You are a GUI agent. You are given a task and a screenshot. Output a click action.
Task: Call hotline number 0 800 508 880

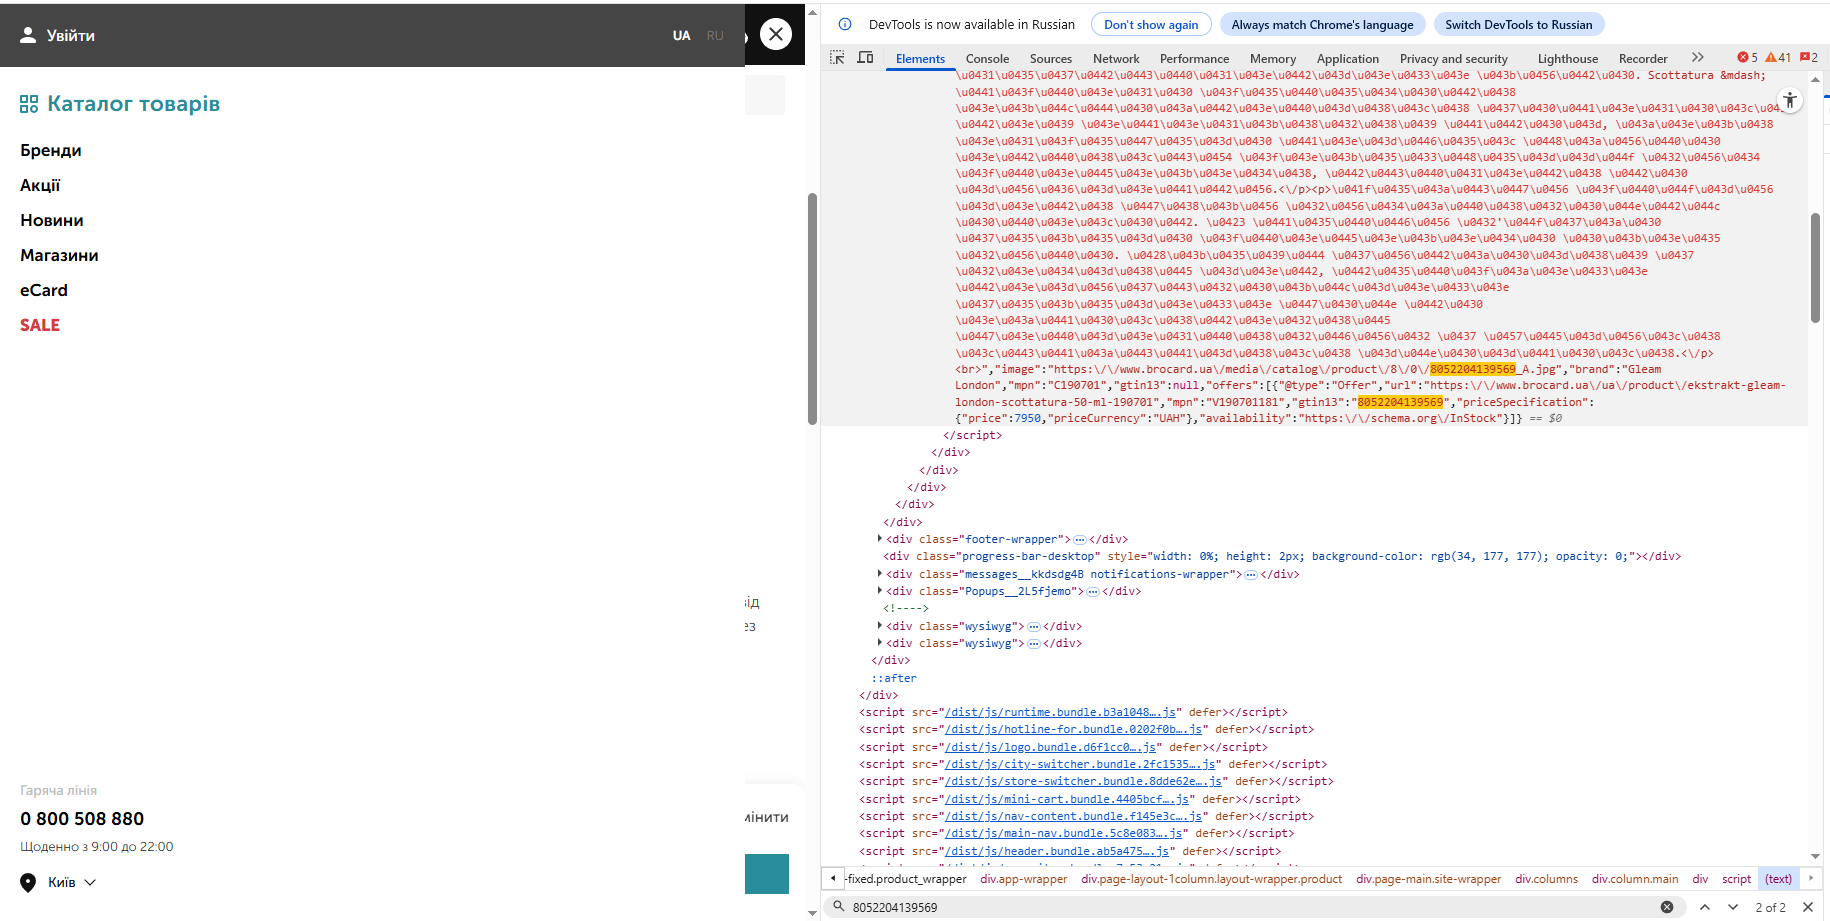point(82,819)
